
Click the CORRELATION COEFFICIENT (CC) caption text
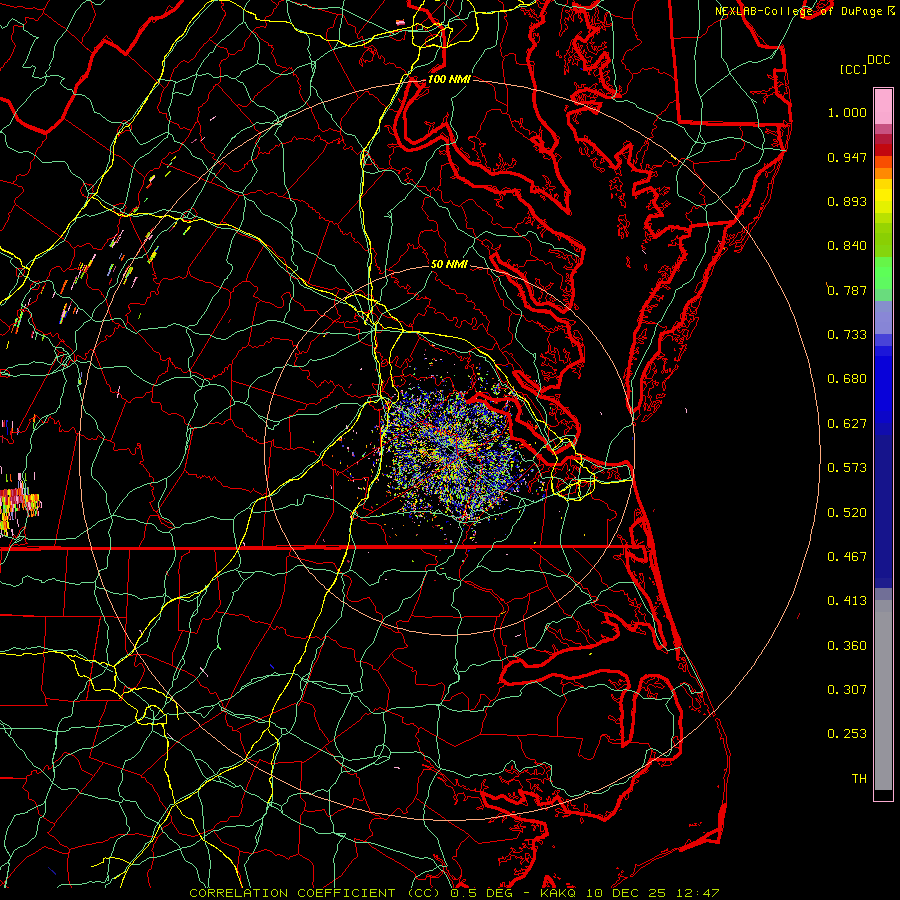tap(315, 893)
